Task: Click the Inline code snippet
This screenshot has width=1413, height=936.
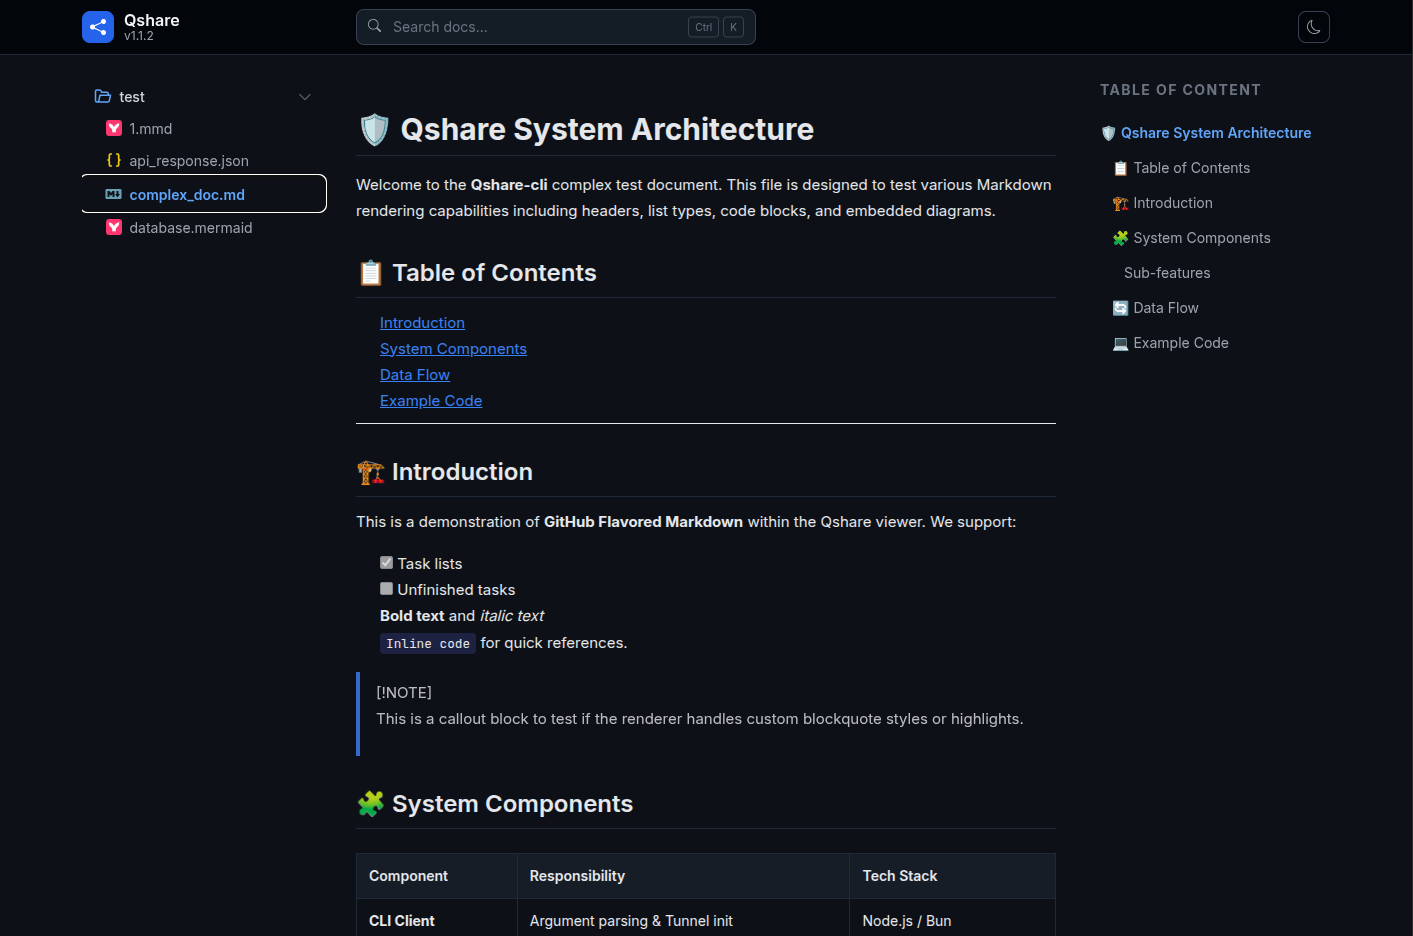Action: click(428, 643)
